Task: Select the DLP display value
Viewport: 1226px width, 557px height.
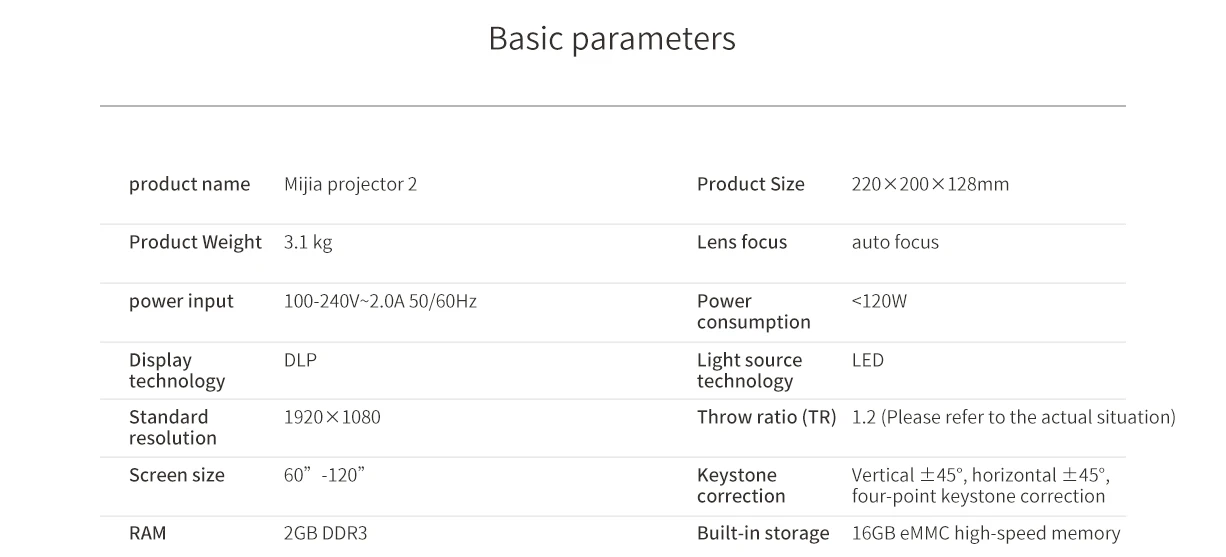Action: tap(300, 360)
